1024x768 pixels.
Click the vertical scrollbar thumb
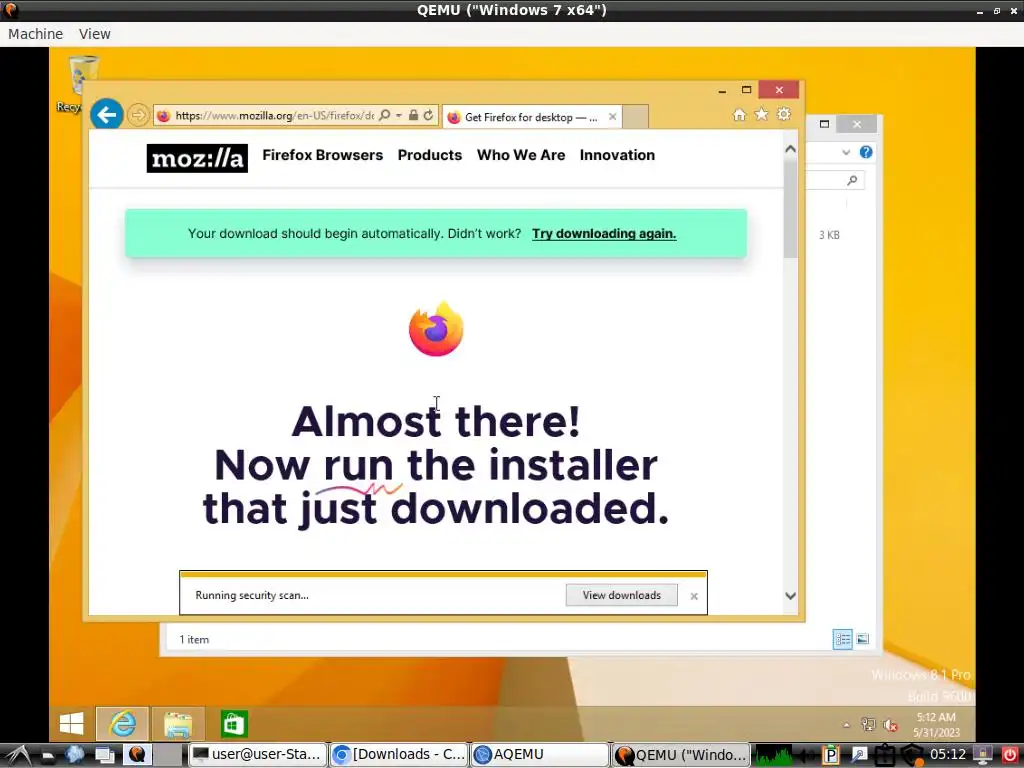[790, 208]
